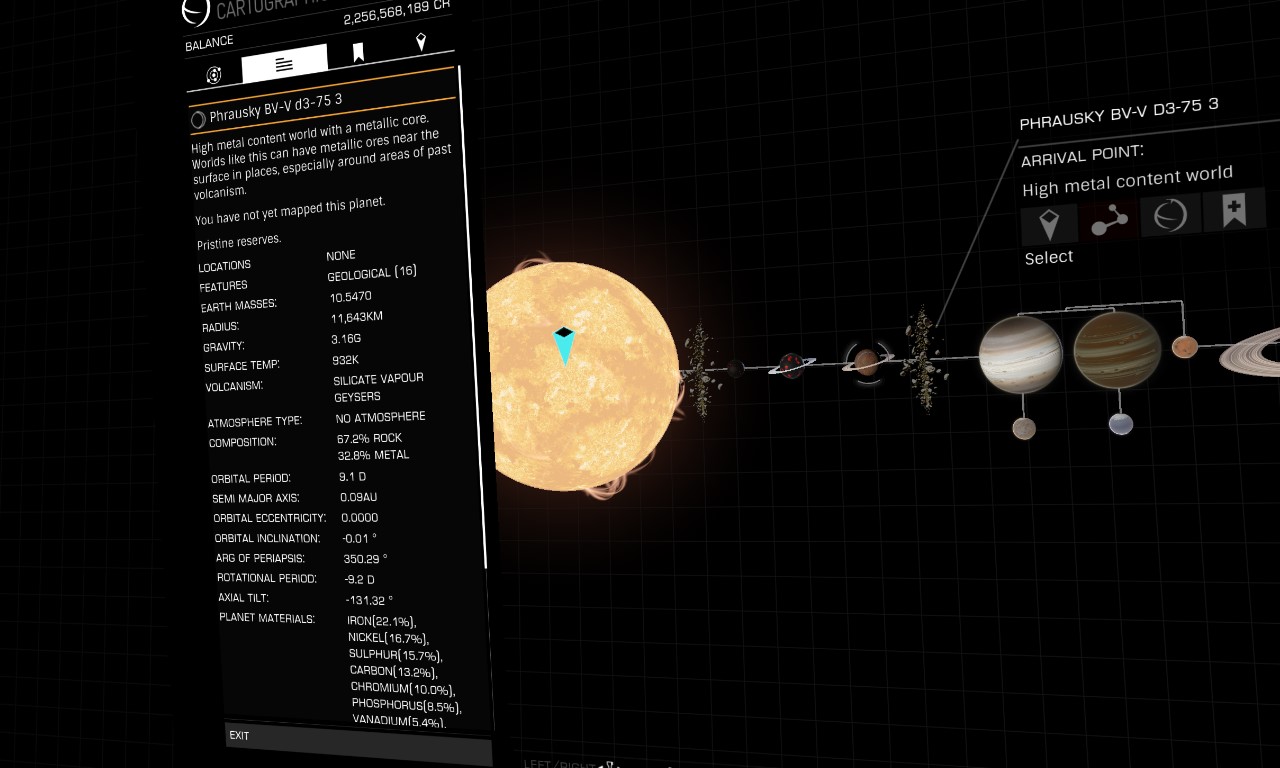The image size is (1280, 768).
Task: Click the SULPHUR(15.7%) material entry
Action: tap(395, 655)
